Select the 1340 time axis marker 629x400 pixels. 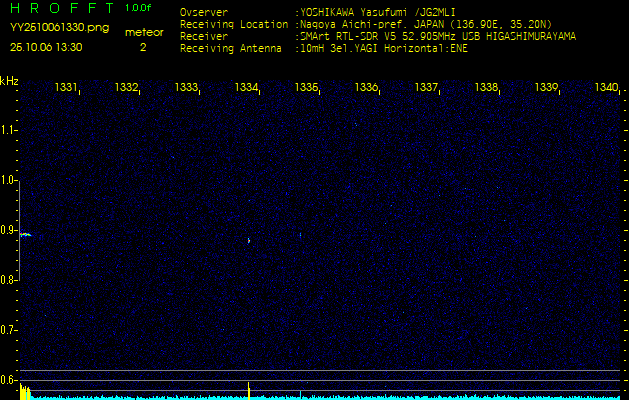coord(606,88)
